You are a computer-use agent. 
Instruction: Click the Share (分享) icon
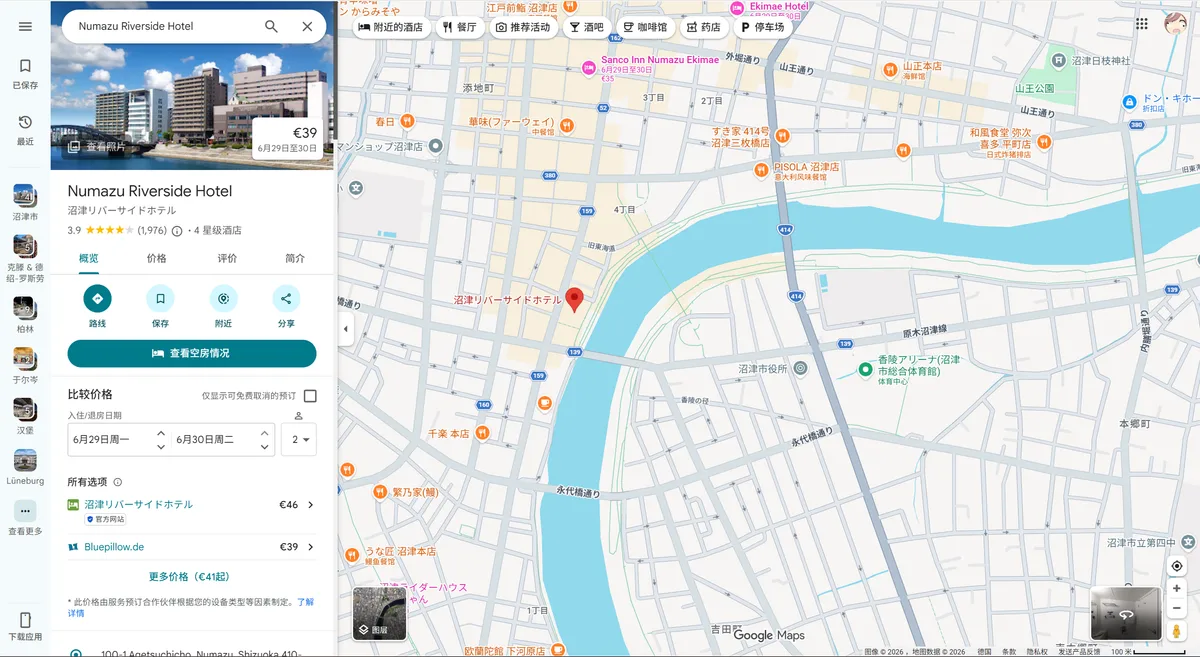tap(286, 299)
